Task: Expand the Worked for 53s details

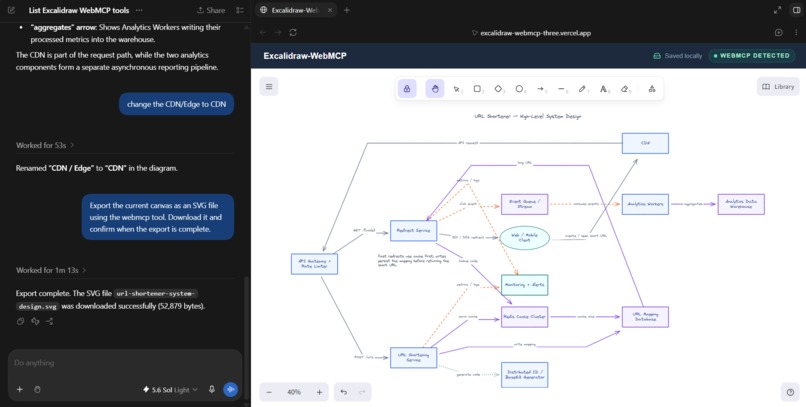Action: 45,145
